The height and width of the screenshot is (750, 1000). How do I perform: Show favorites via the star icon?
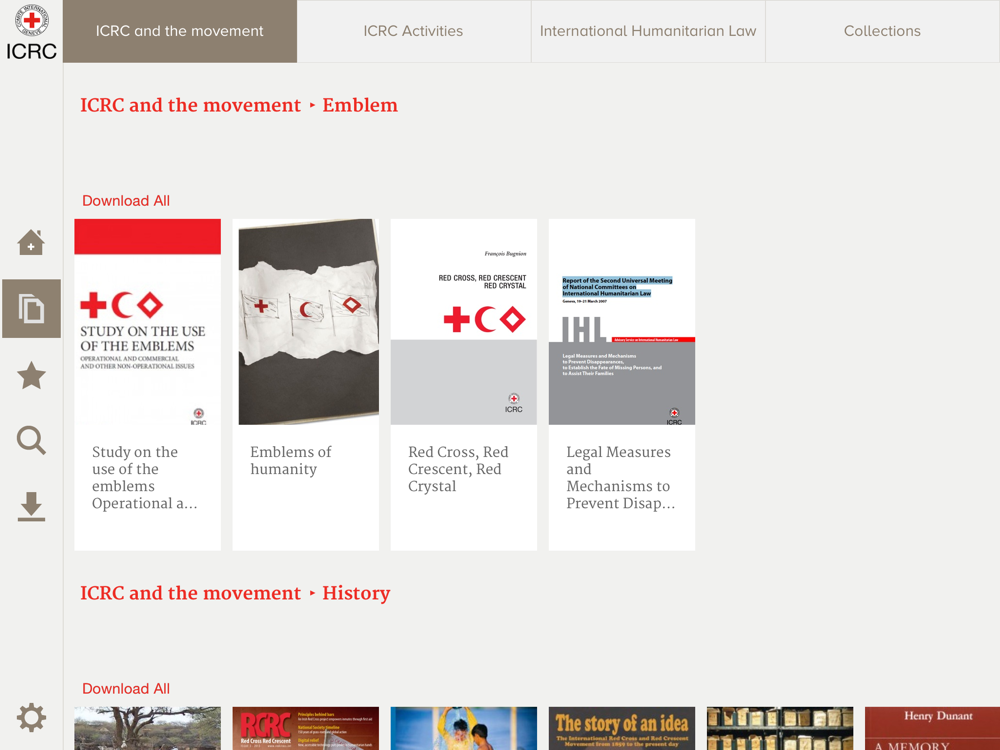point(31,375)
